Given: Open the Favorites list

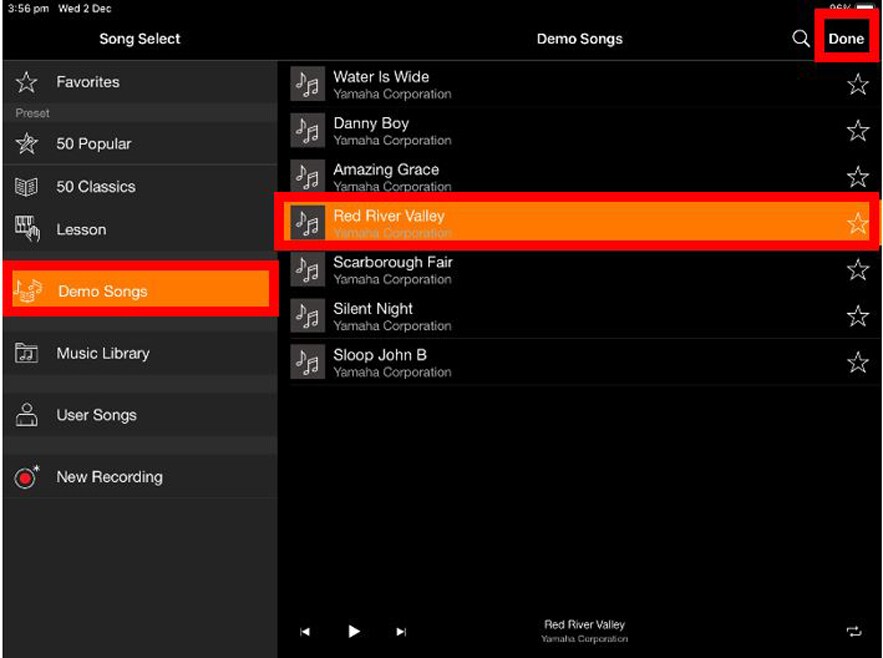Looking at the screenshot, I should (x=87, y=82).
